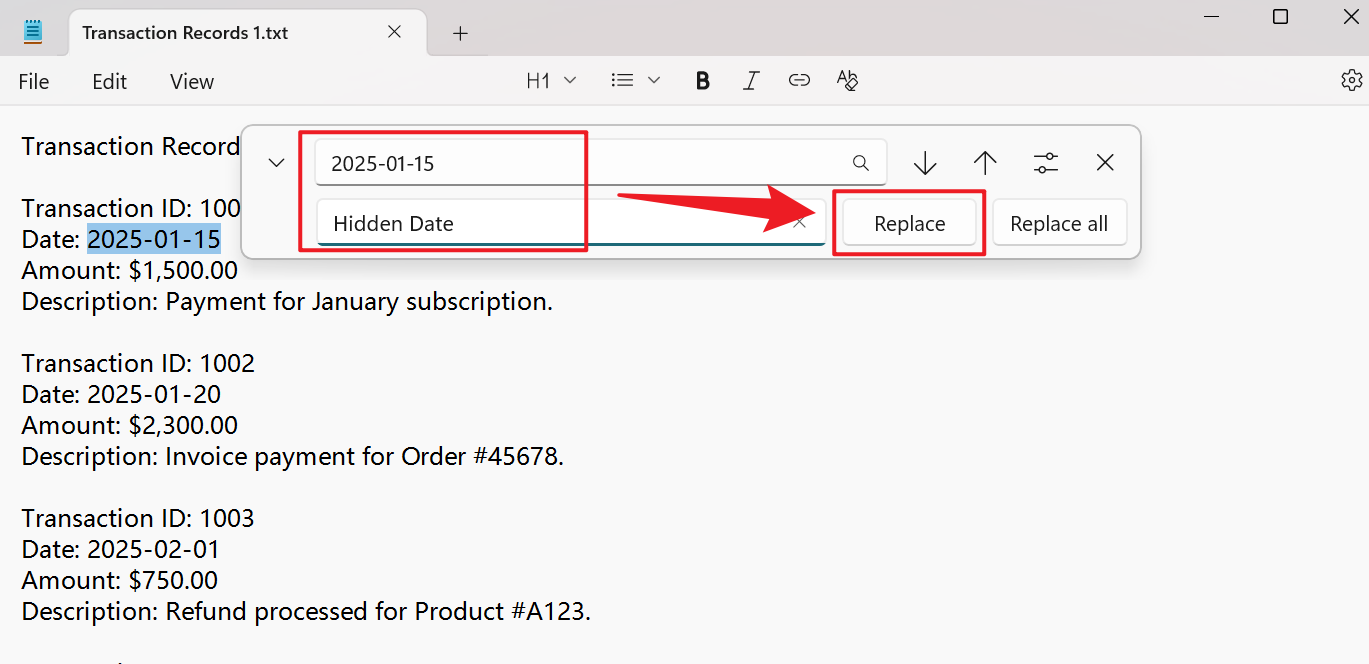Maximize the Notepad window

pos(1280,17)
